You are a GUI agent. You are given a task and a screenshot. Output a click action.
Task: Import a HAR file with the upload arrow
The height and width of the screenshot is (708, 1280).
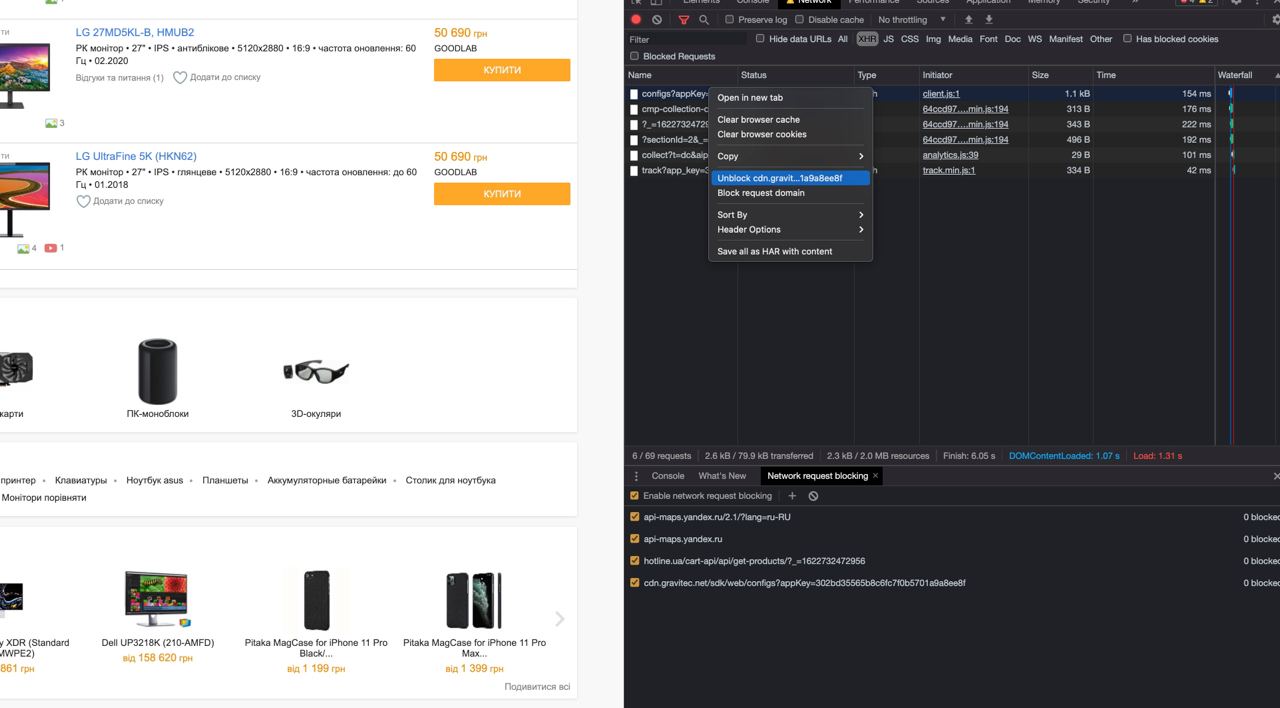tap(968, 19)
